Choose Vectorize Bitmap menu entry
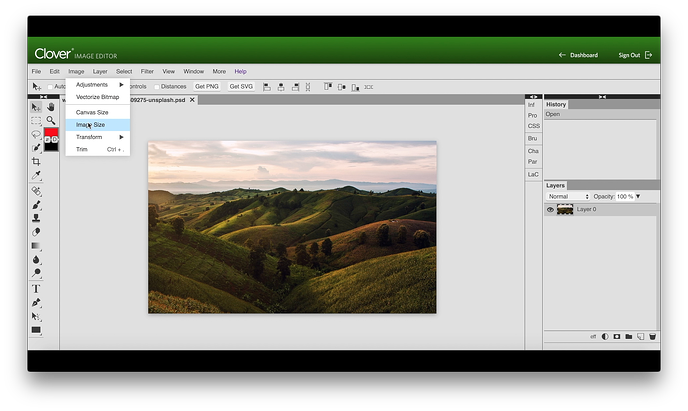This screenshot has width=688, height=411. pos(98,97)
